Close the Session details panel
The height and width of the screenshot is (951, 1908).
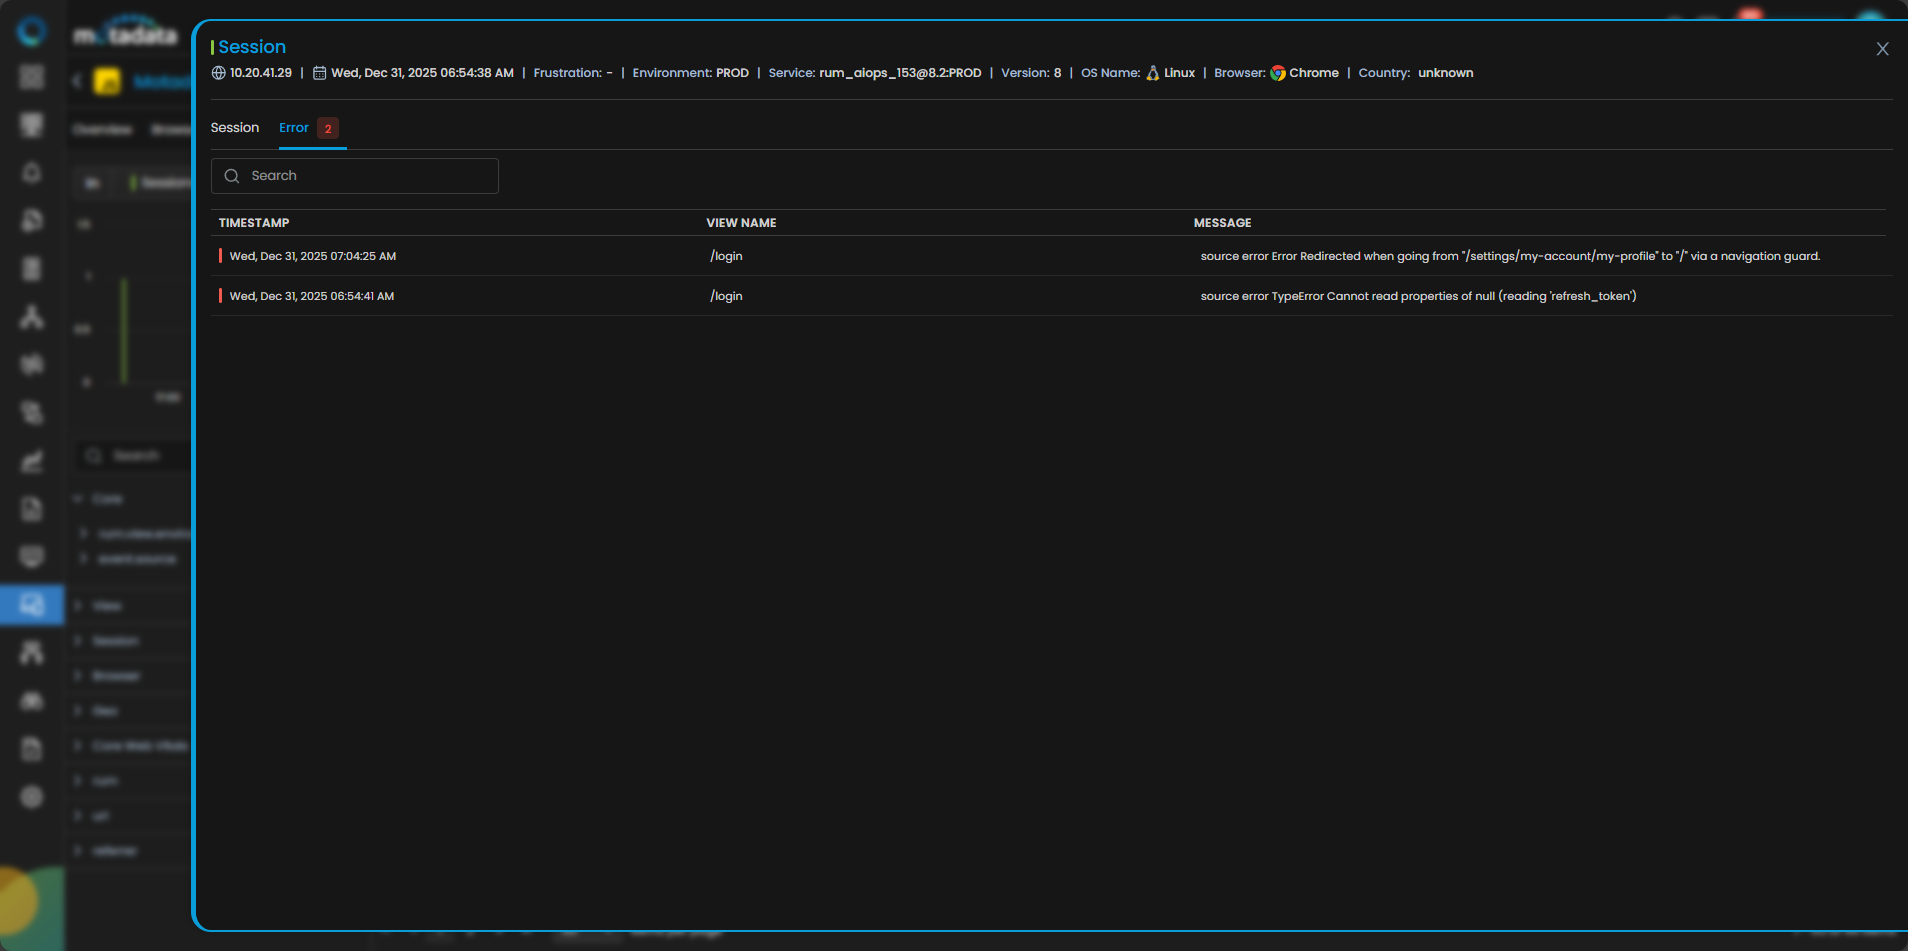pyautogui.click(x=1882, y=49)
